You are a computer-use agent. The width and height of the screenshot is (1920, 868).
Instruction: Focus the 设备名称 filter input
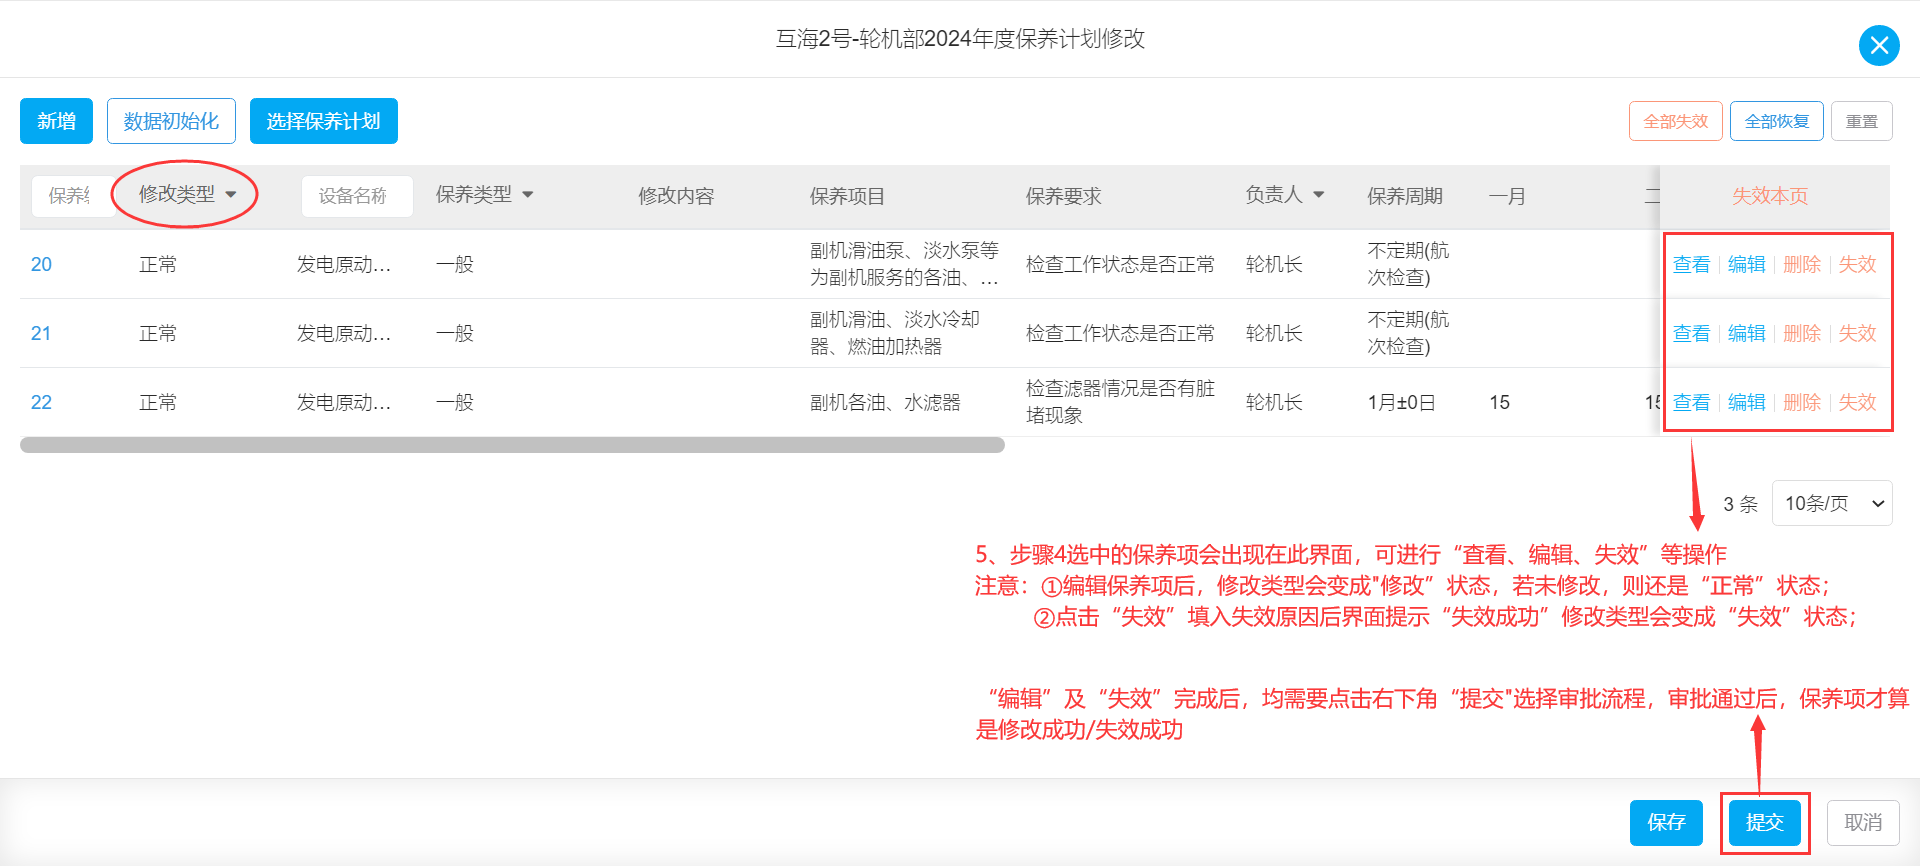[357, 196]
